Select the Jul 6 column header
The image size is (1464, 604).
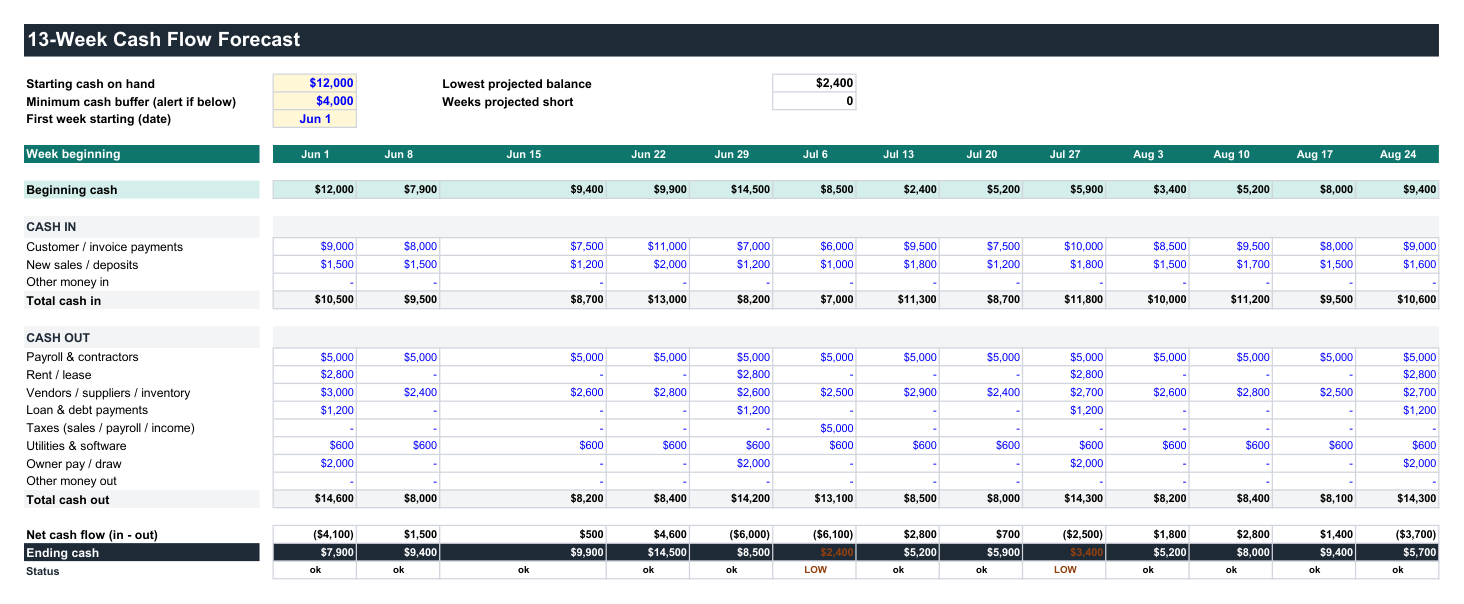815,154
